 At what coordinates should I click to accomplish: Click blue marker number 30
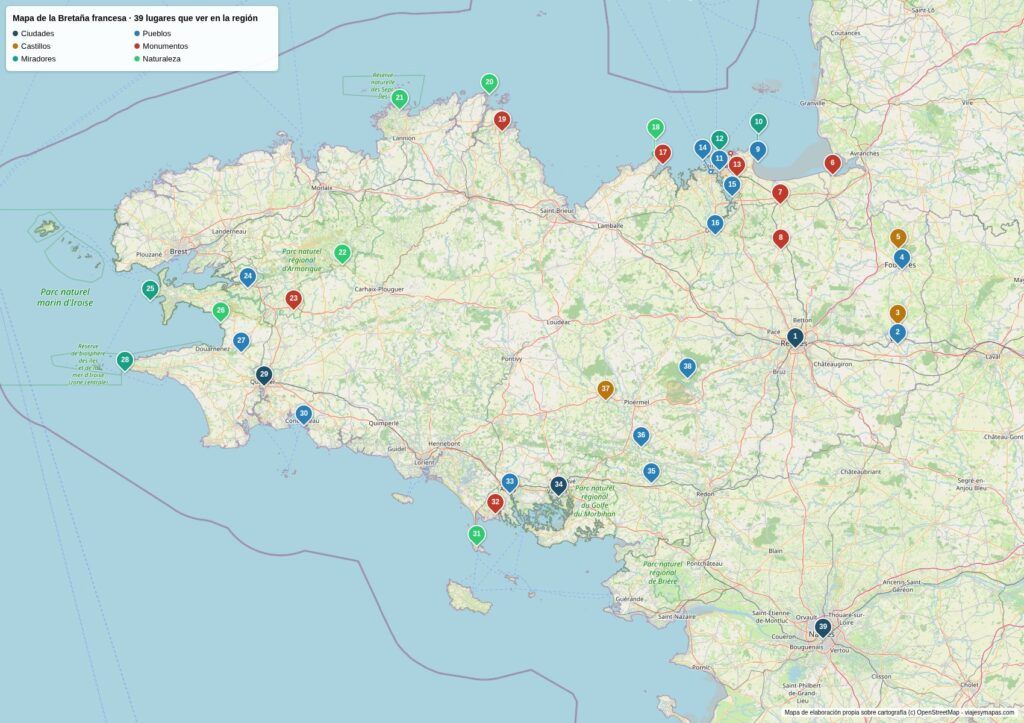click(x=304, y=415)
